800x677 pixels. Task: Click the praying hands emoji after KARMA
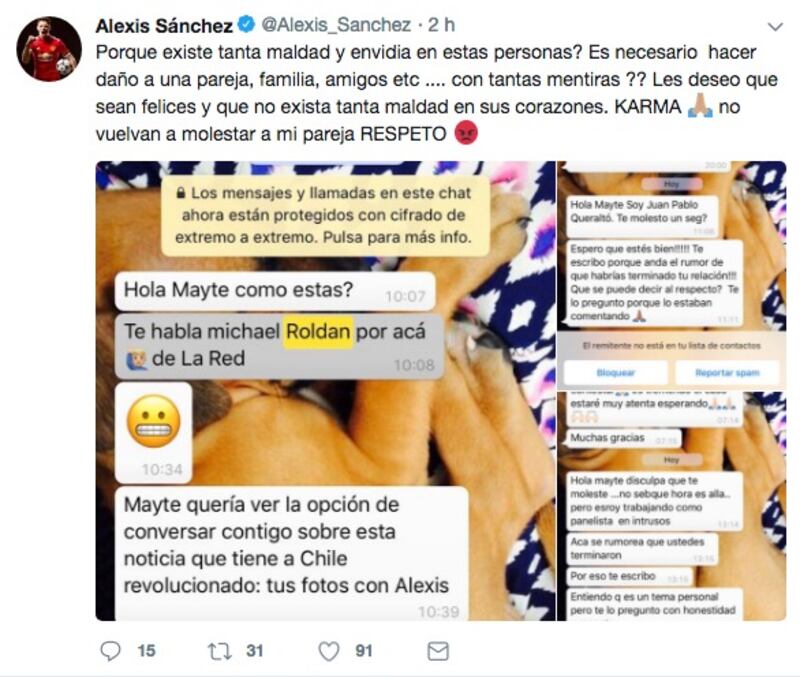click(x=700, y=106)
